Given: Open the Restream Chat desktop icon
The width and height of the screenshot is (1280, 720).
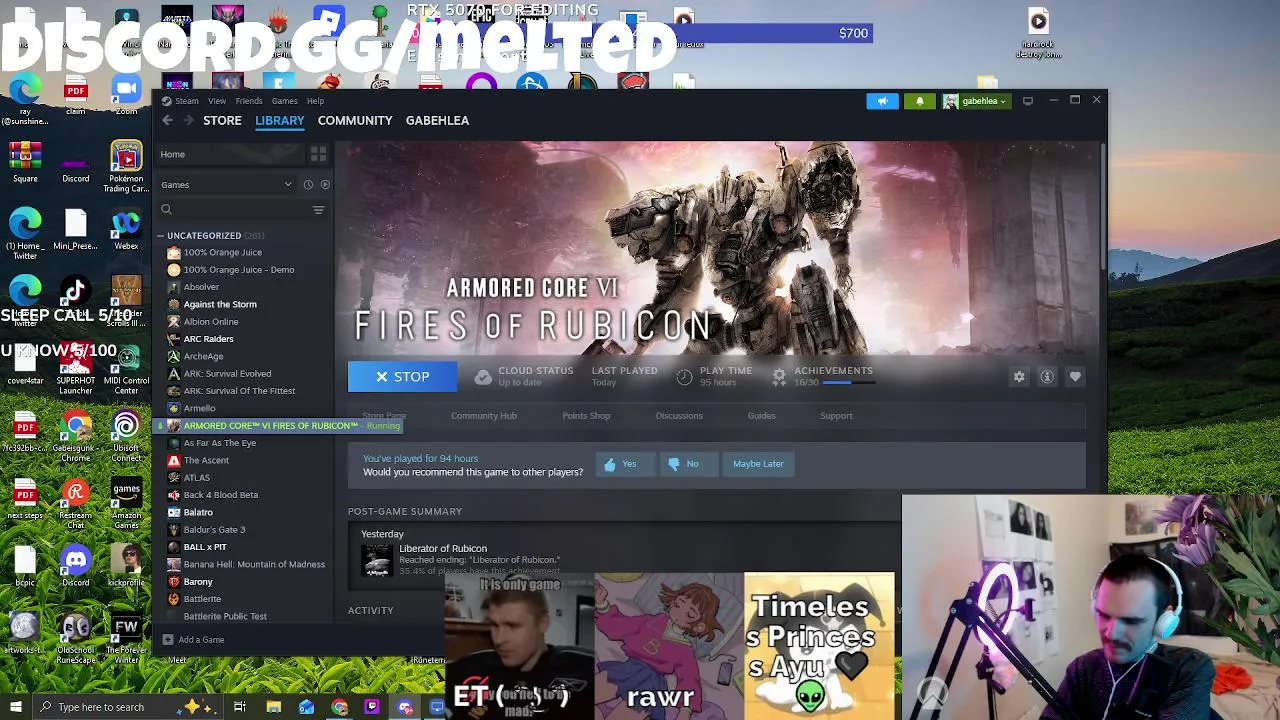Looking at the screenshot, I should [x=76, y=503].
